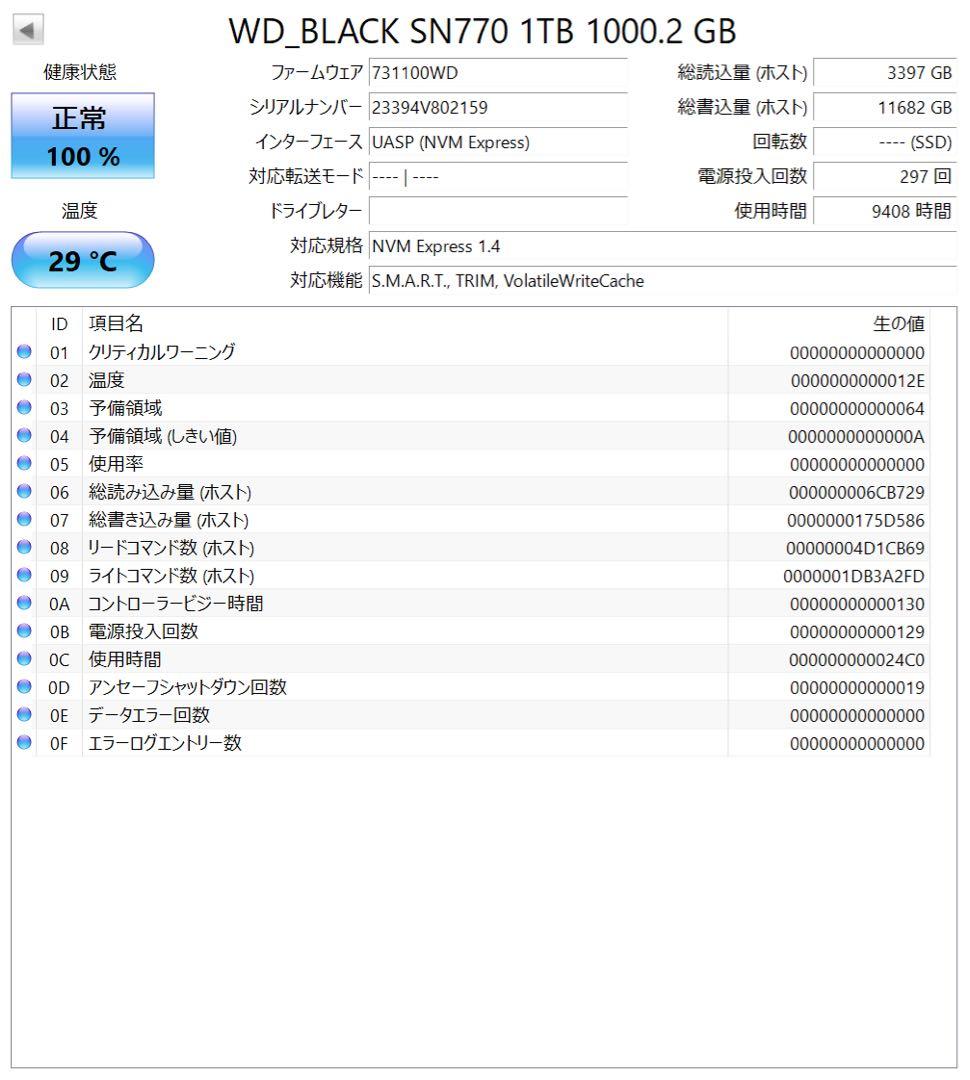The height and width of the screenshot is (1080, 970).
Task: Click the status indicator for the 温度 attribute
Action: (x=24, y=380)
